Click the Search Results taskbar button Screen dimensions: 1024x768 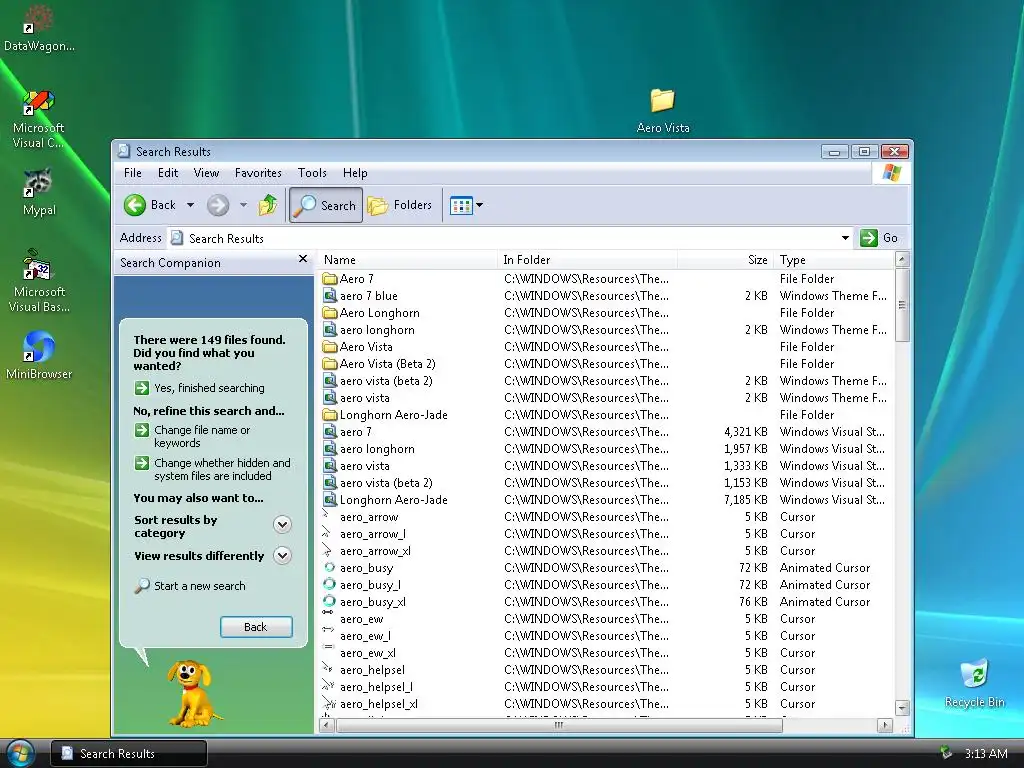[129, 754]
